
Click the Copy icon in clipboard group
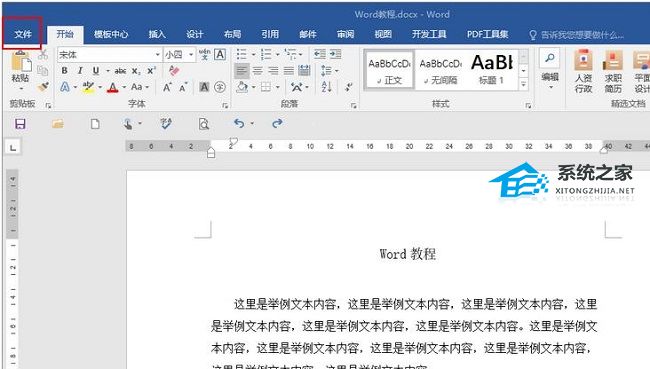click(x=43, y=70)
